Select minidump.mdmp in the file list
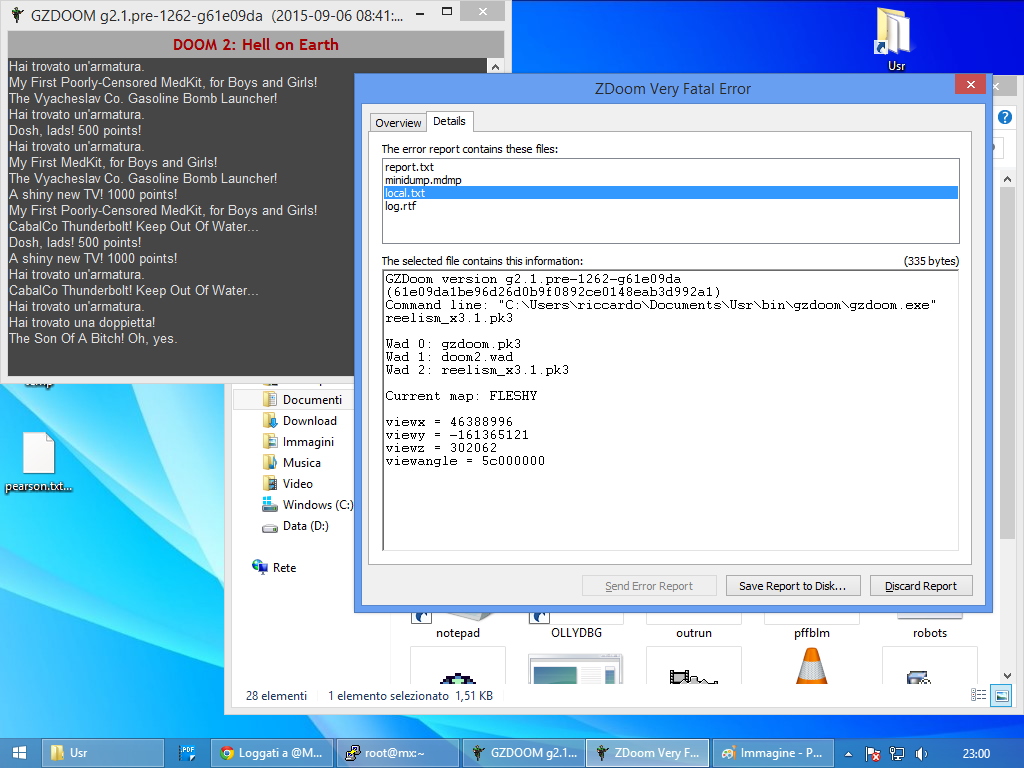This screenshot has width=1024, height=768. coord(671,180)
